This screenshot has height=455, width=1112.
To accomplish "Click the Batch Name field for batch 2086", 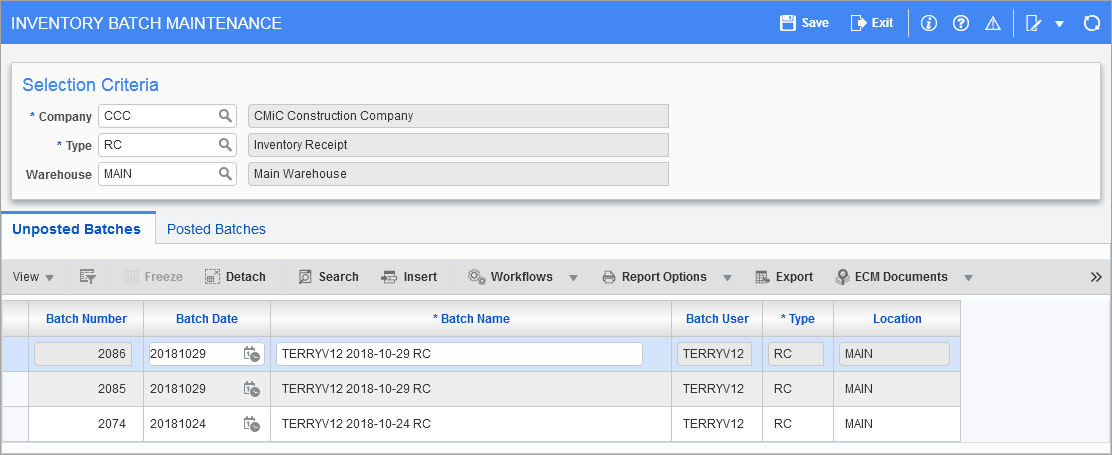I will click(459, 354).
